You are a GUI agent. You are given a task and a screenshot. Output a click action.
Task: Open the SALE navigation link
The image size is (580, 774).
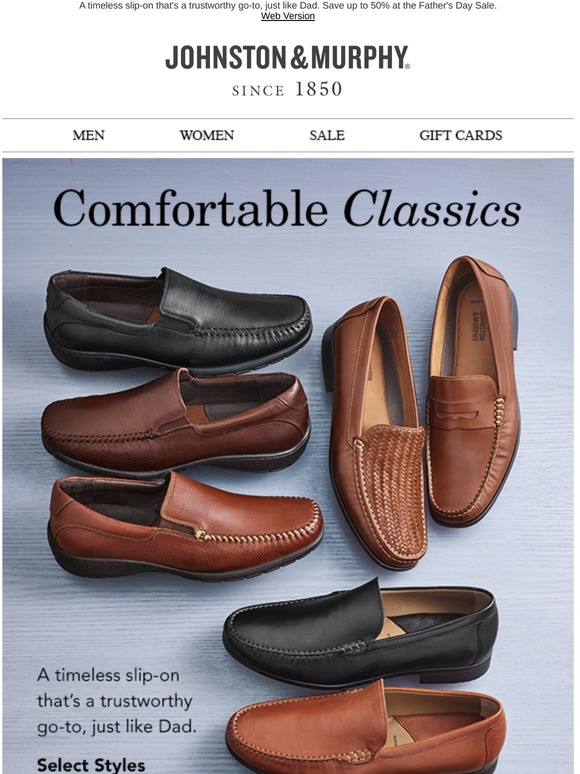(x=327, y=135)
